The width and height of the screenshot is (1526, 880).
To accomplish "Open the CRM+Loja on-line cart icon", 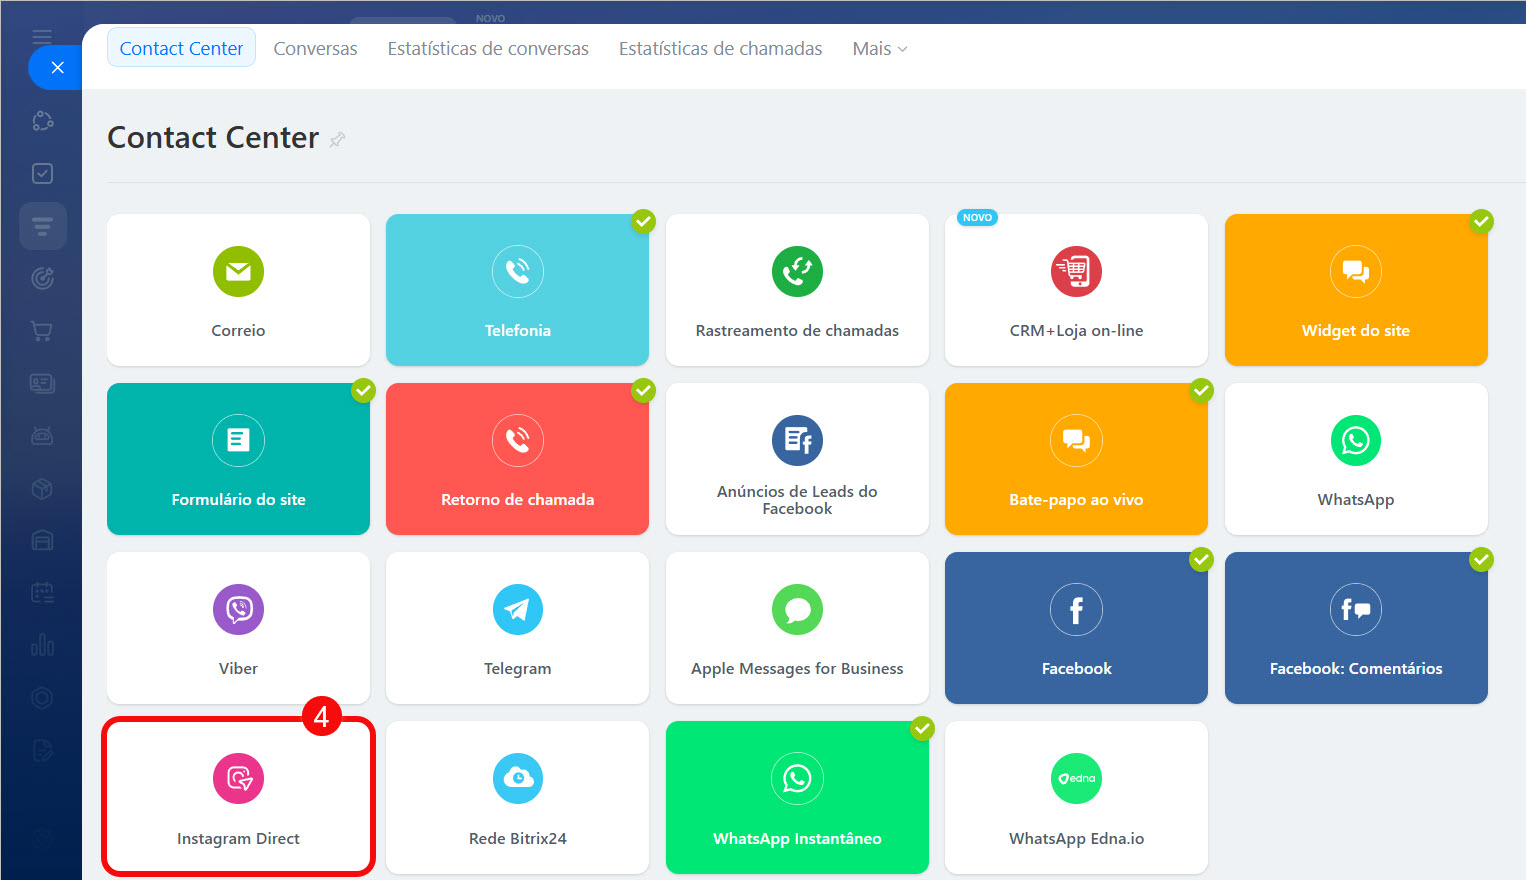I will point(1076,271).
